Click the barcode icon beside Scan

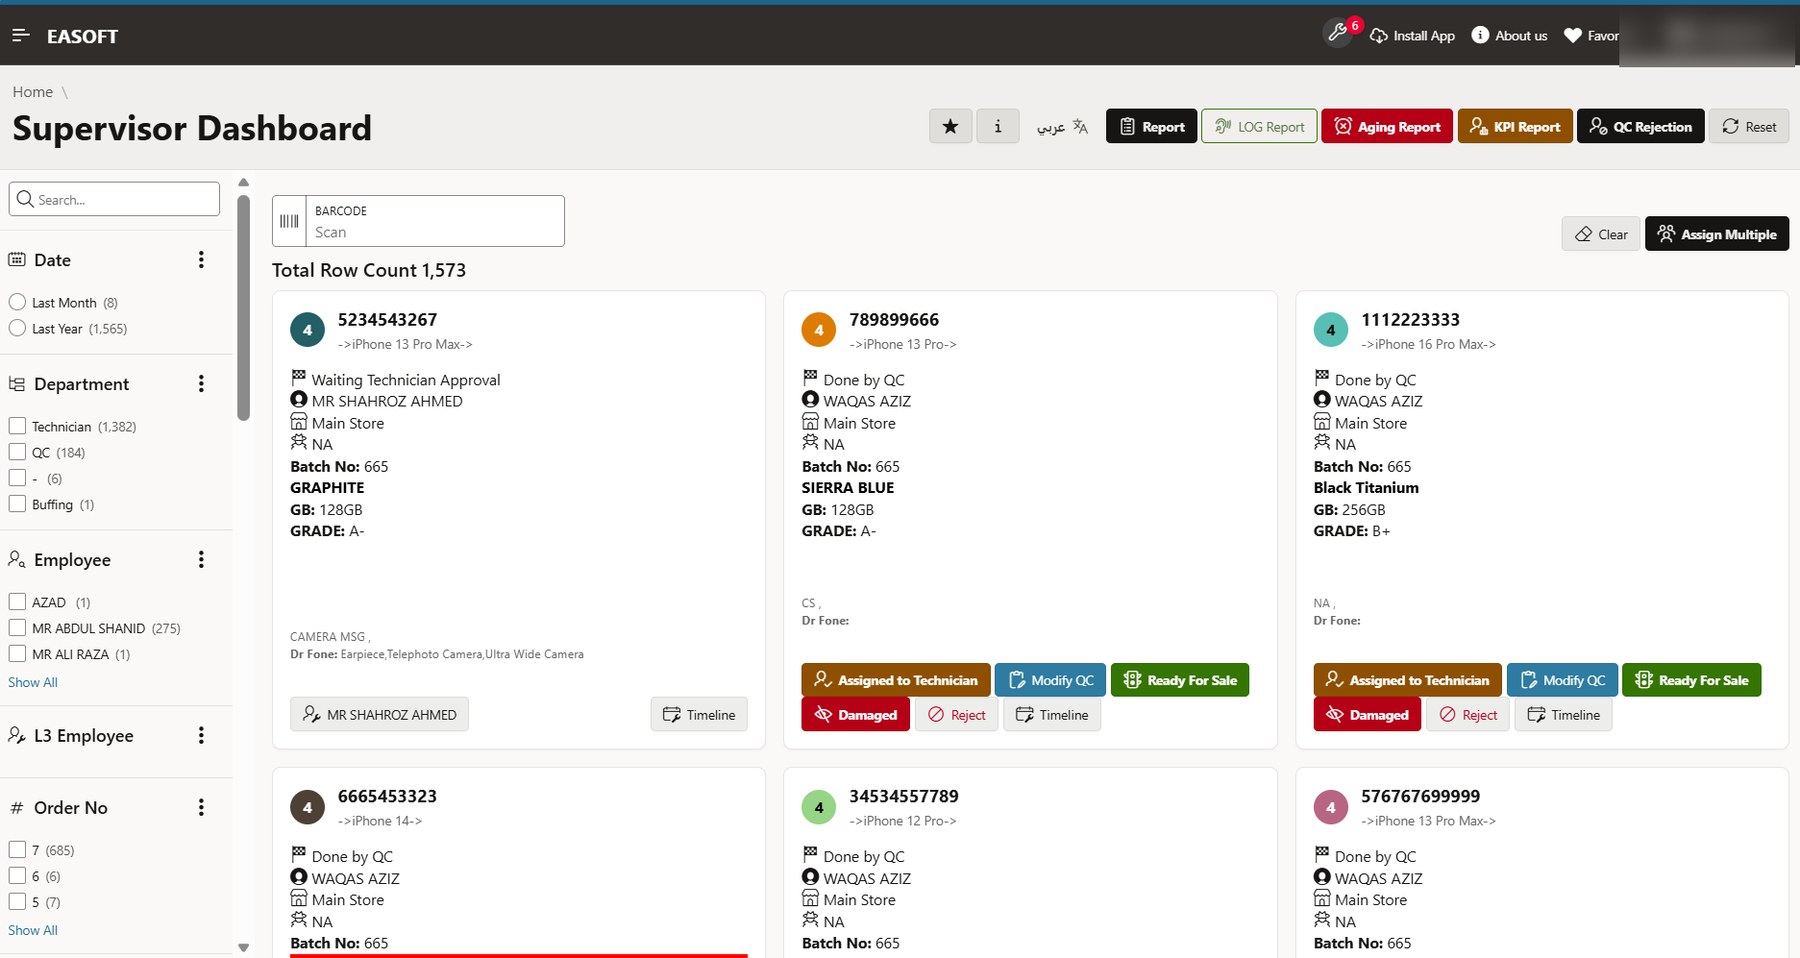pos(289,221)
